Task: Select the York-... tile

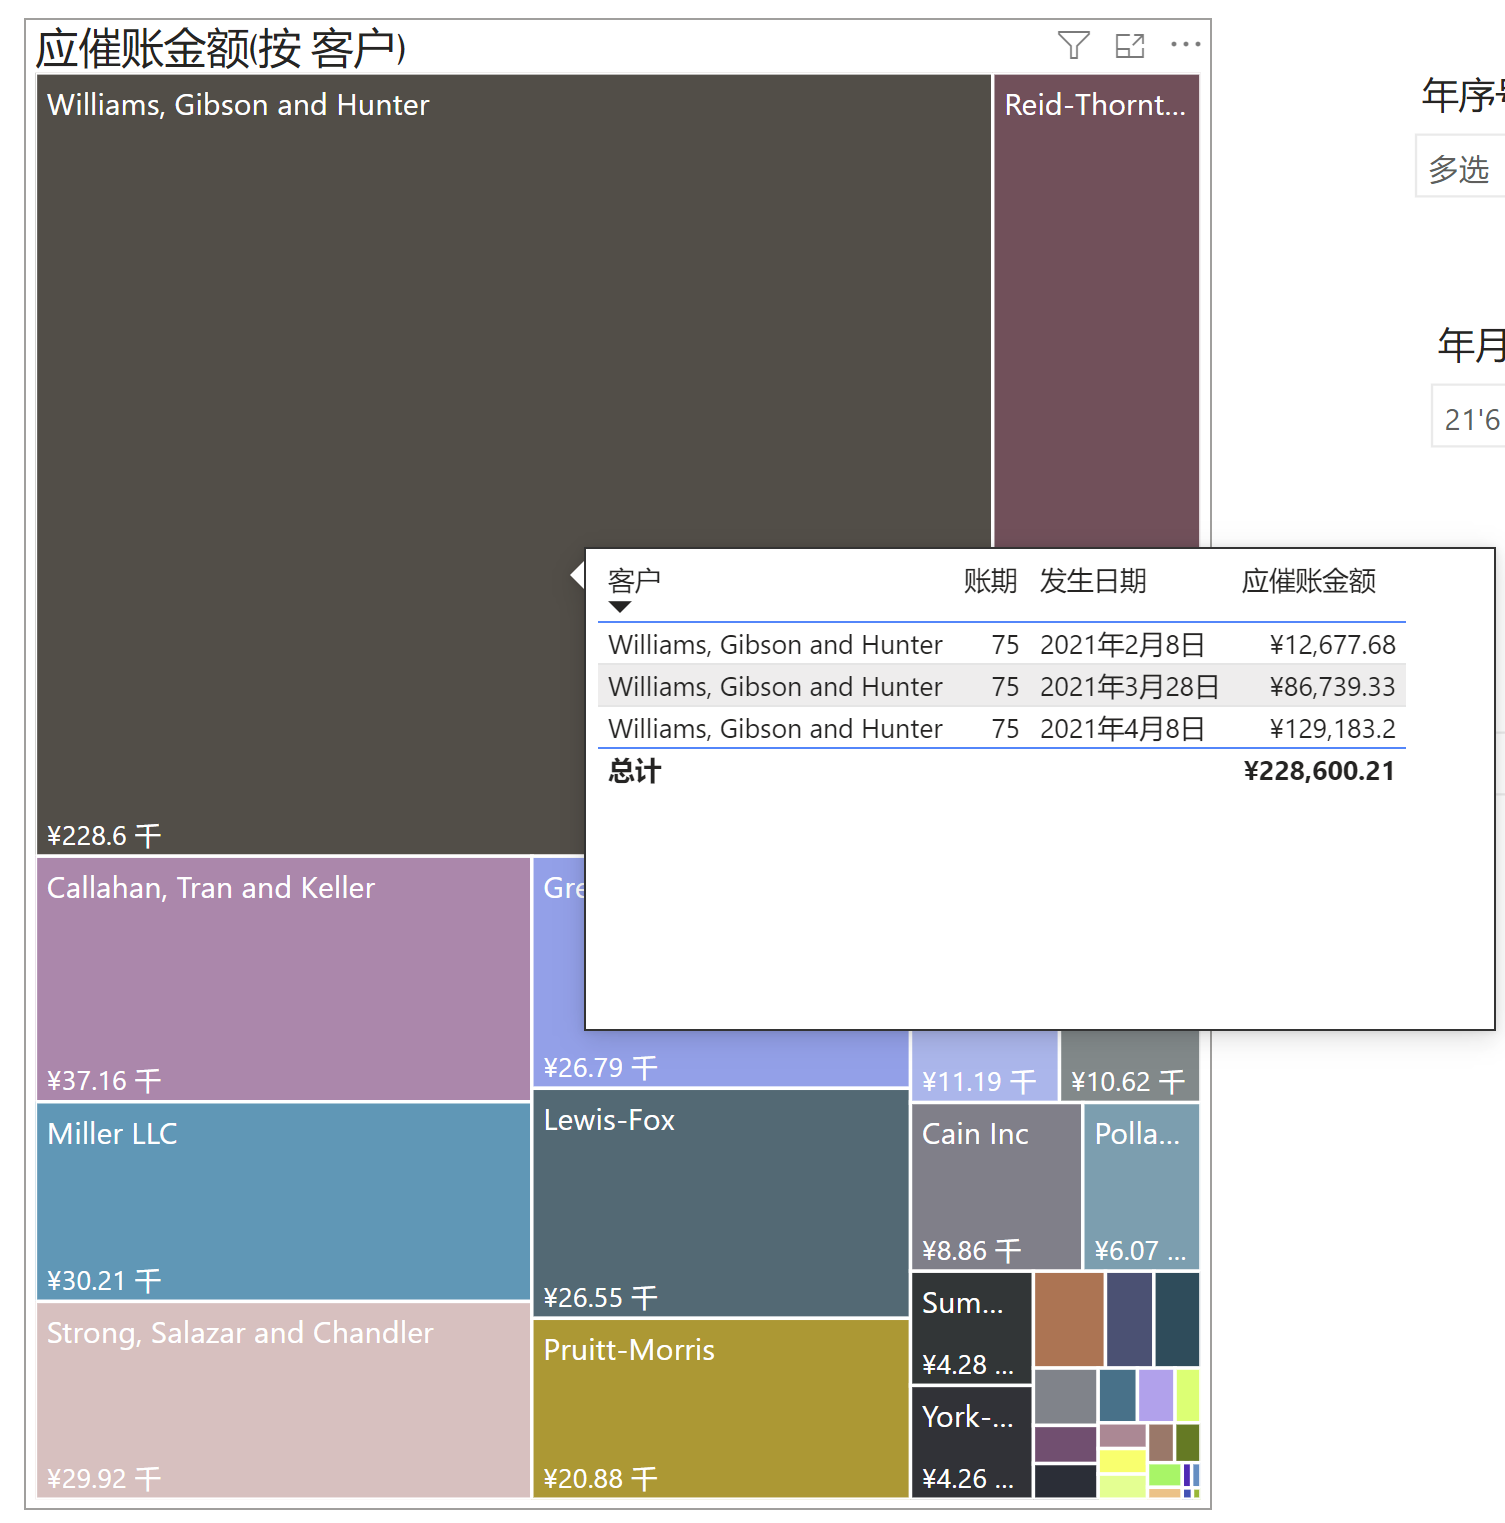Action: [x=971, y=1442]
